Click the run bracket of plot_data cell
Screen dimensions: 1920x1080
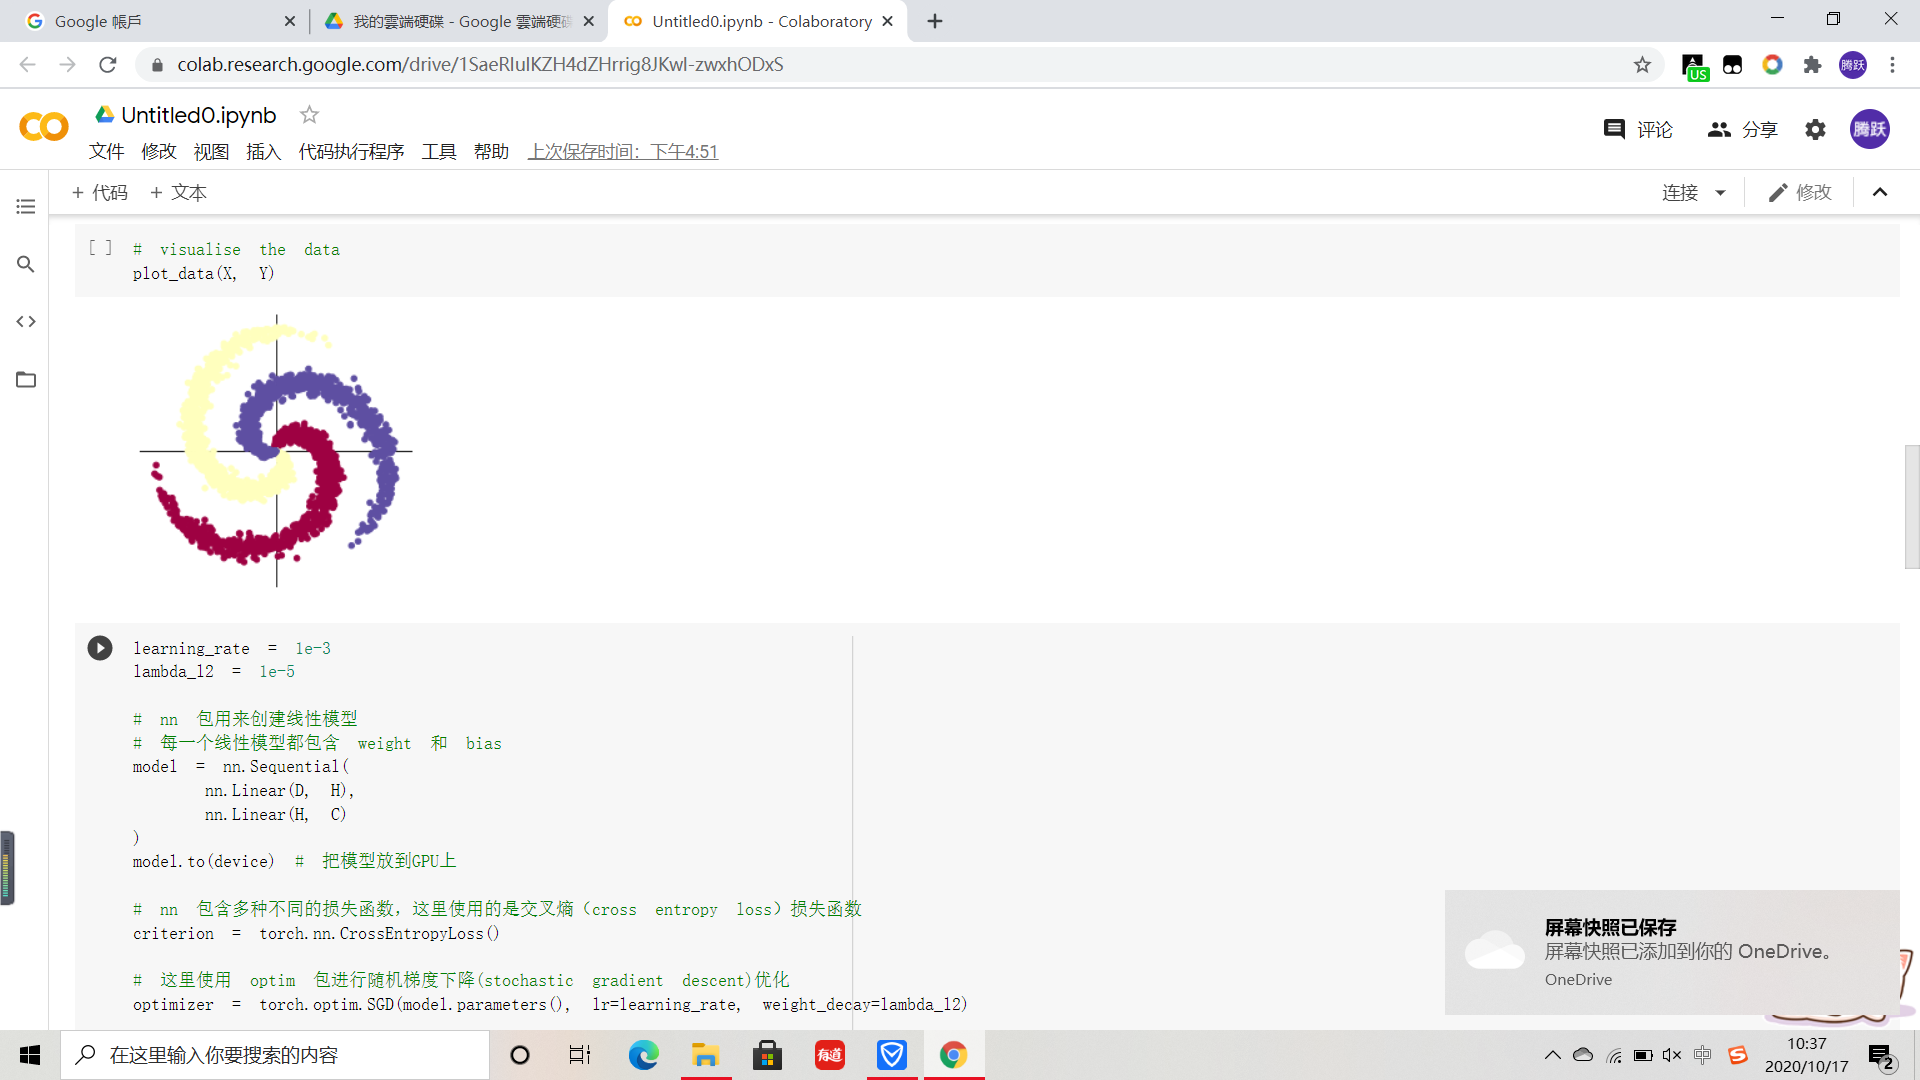pos(100,248)
